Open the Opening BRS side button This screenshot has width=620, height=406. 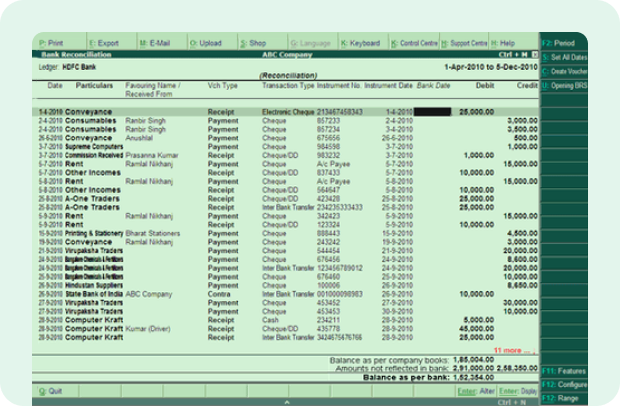pyautogui.click(x=564, y=85)
